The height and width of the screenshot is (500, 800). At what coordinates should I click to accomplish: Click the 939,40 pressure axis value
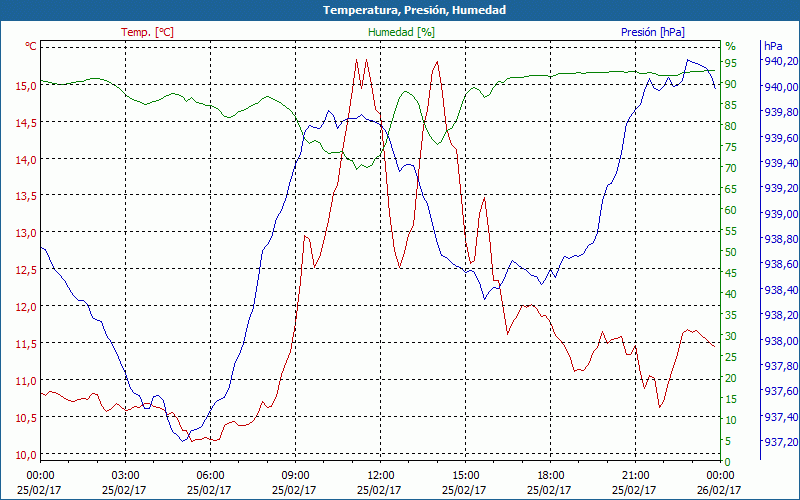[x=779, y=163]
